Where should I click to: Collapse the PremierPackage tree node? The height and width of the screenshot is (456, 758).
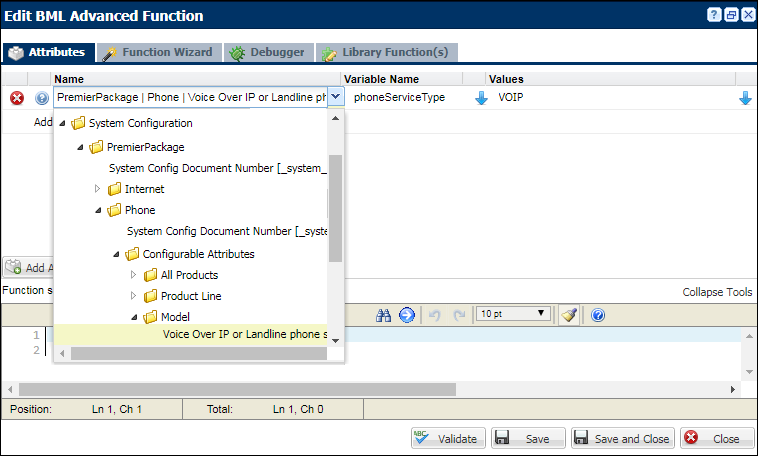80,147
